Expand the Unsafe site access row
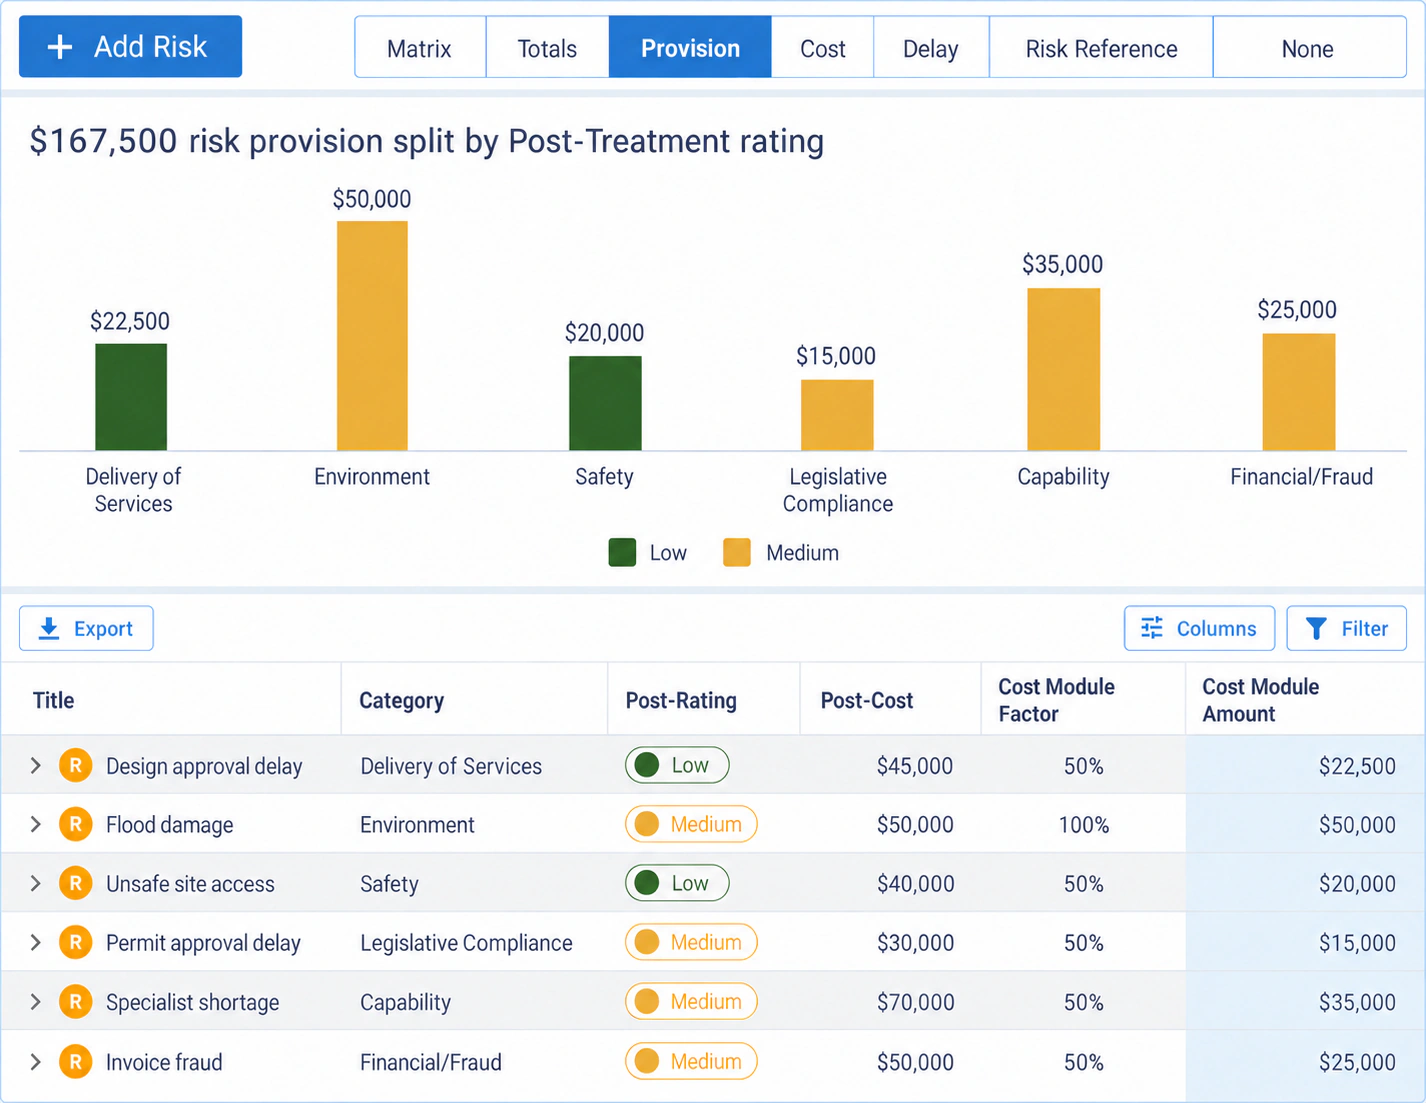 [x=35, y=884]
